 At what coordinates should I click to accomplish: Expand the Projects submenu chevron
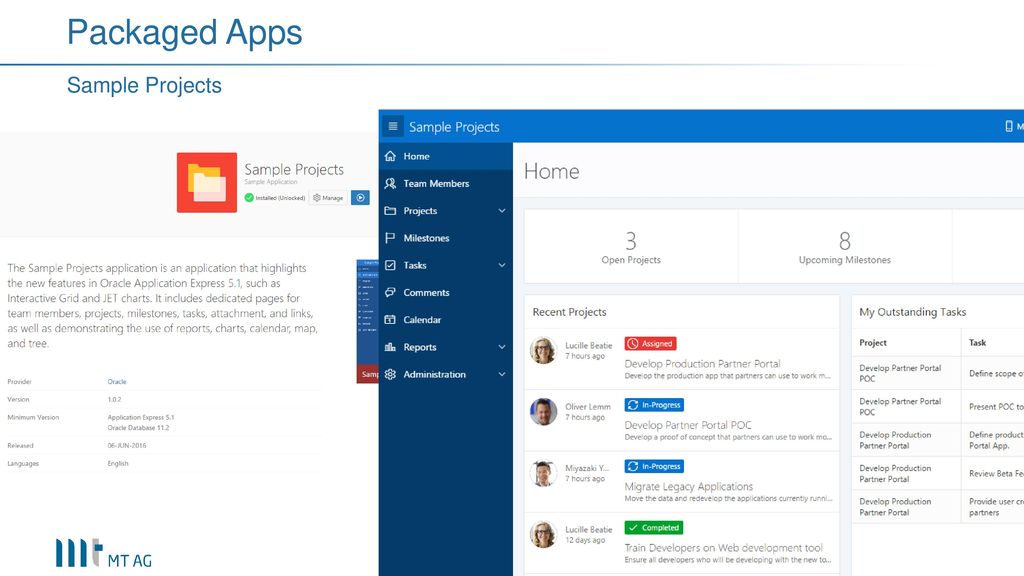point(502,211)
